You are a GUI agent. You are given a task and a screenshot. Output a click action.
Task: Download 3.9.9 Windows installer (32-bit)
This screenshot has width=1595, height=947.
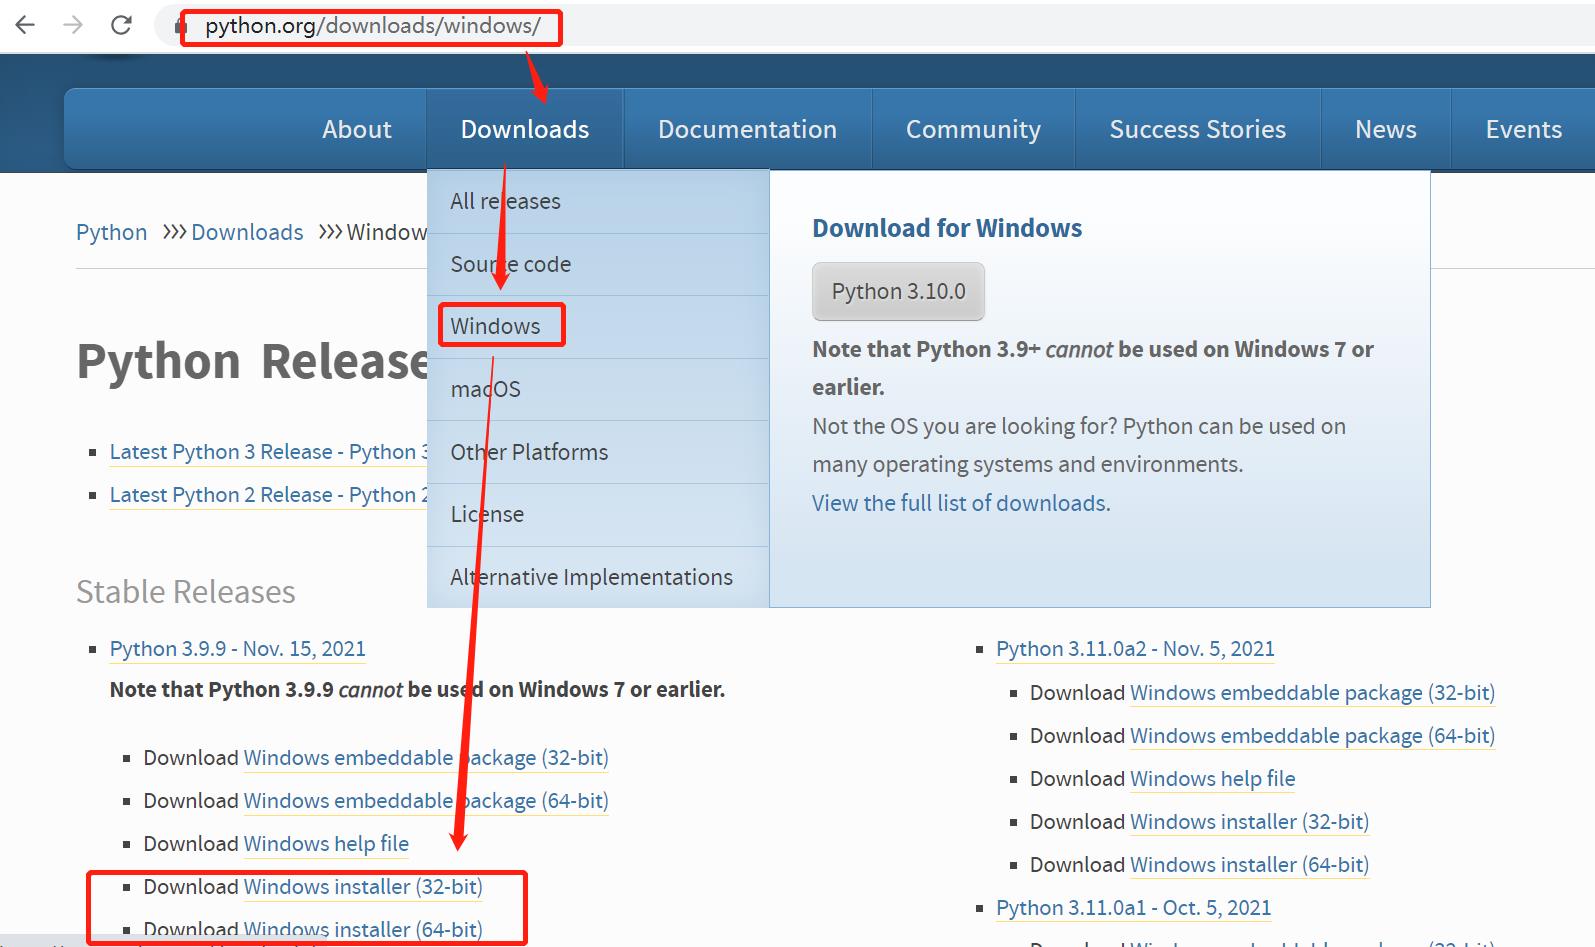coord(363,887)
